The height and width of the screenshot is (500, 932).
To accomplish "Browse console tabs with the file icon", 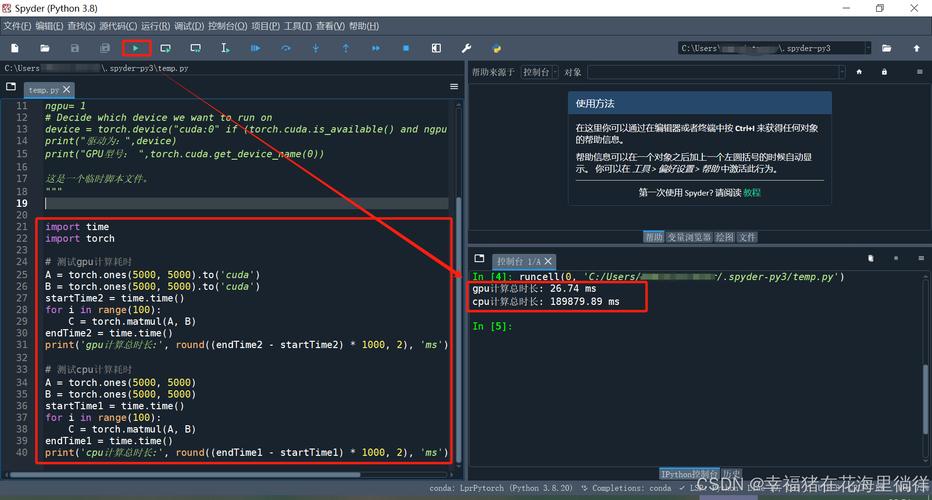I will (480, 259).
